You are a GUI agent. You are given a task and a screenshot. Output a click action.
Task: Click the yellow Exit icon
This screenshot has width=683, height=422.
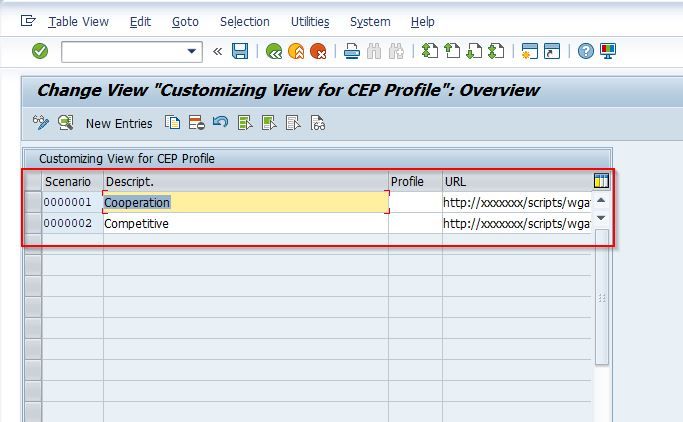[296, 51]
